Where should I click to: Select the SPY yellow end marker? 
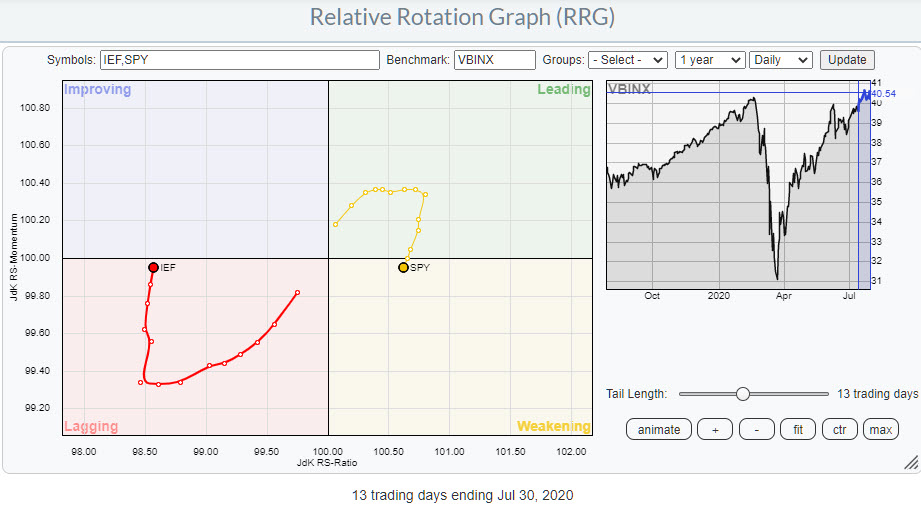click(x=403, y=267)
